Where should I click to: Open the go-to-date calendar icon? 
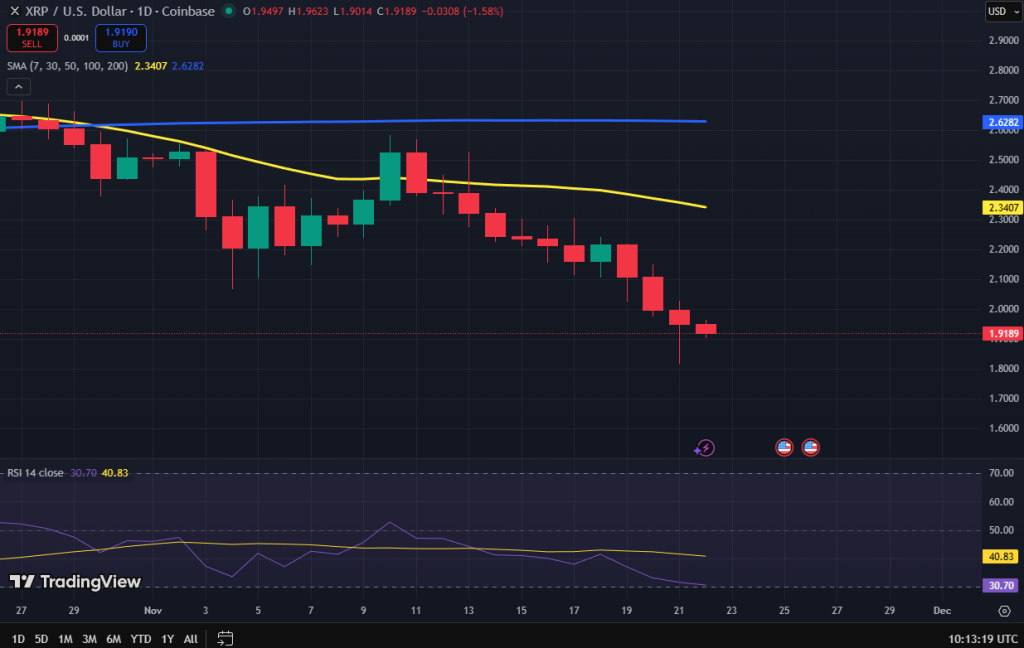[x=225, y=638]
